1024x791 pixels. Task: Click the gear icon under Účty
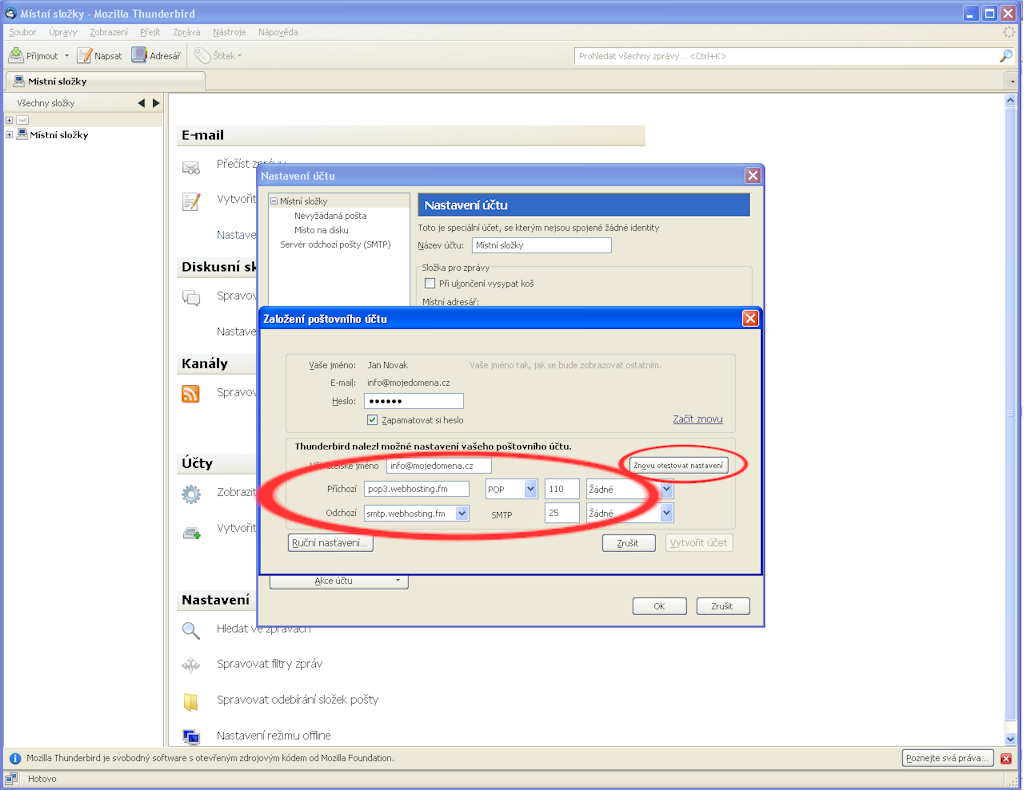click(x=191, y=494)
